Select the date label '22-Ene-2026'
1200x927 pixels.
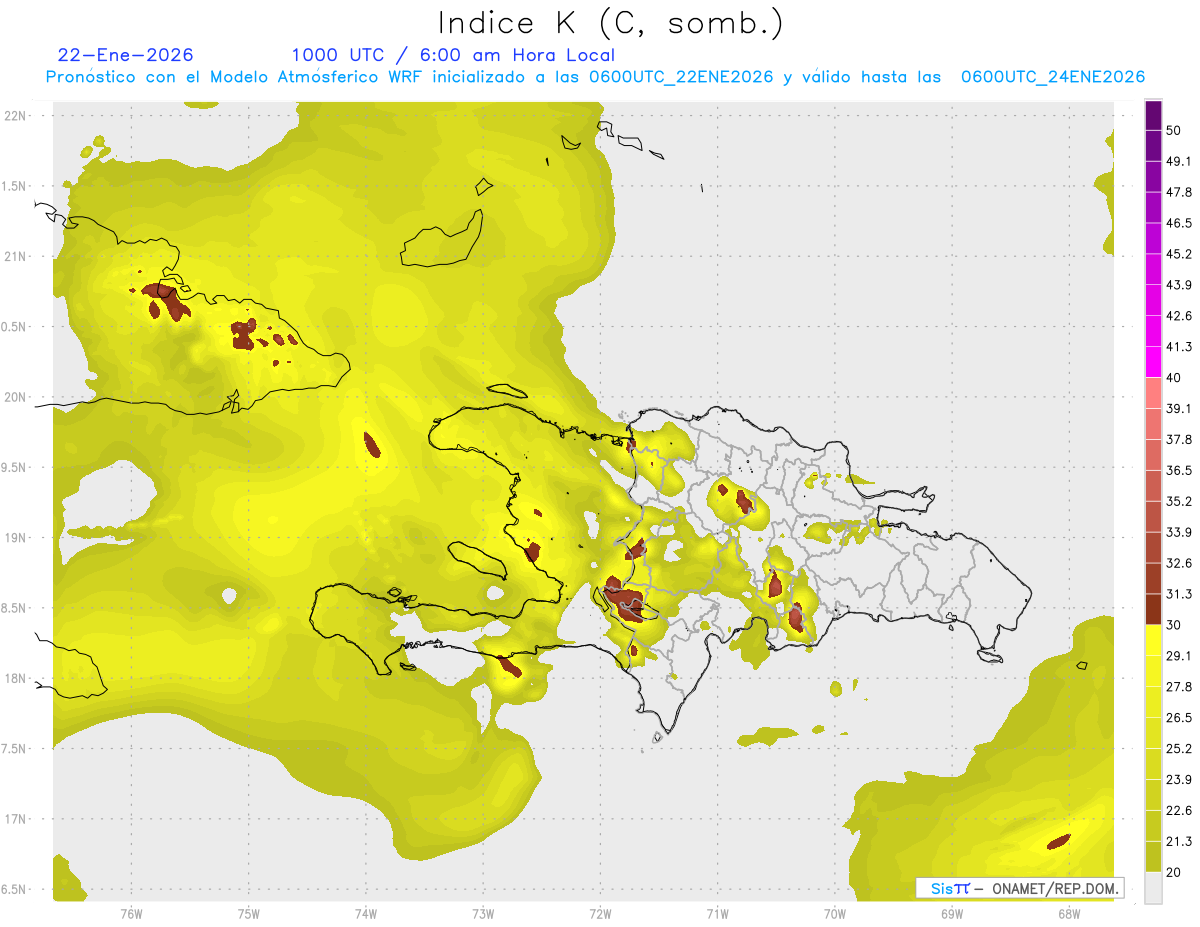(x=126, y=55)
